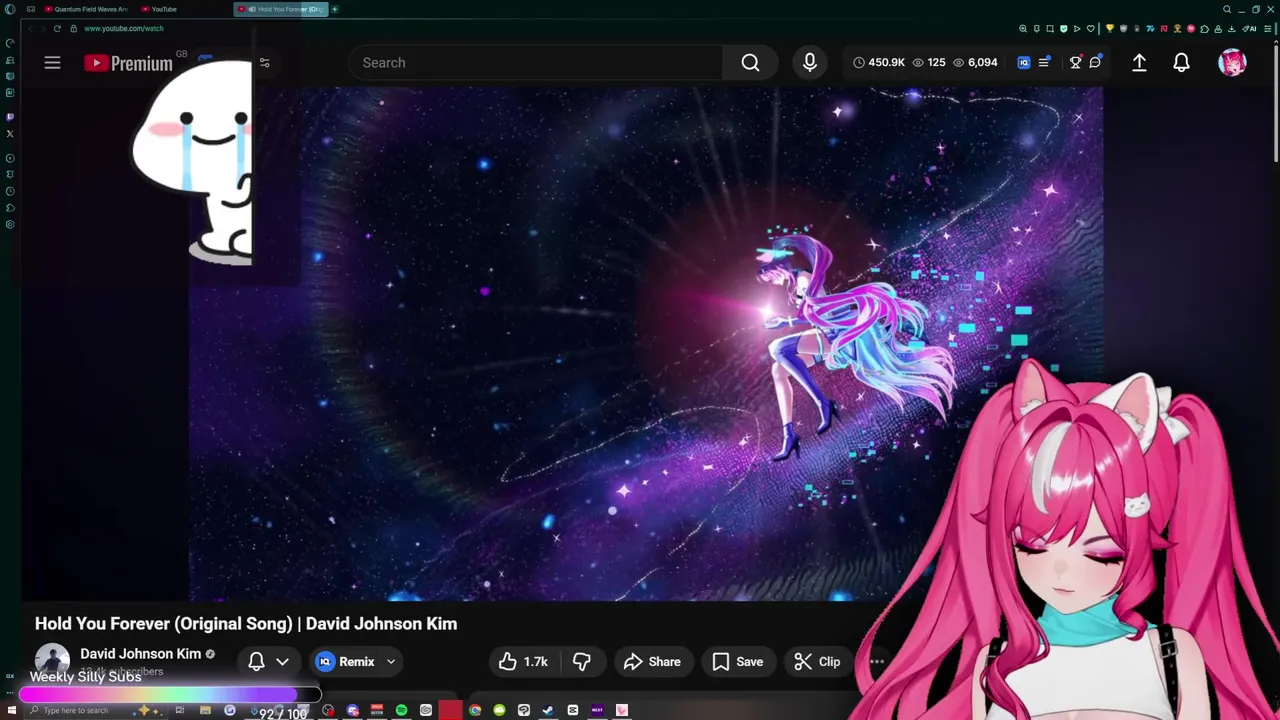Viewport: 1280px width, 720px height.
Task: Open the vidIQ extension icon in header
Action: pyautogui.click(x=1024, y=62)
